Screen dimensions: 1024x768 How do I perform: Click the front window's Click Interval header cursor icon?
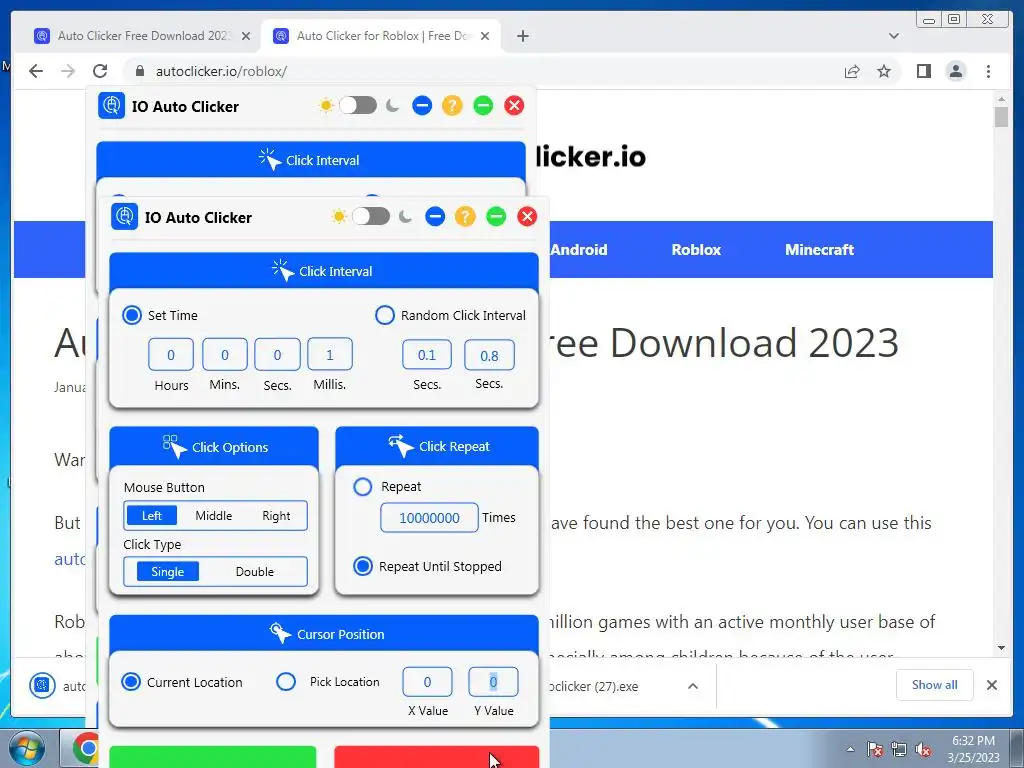coord(283,270)
